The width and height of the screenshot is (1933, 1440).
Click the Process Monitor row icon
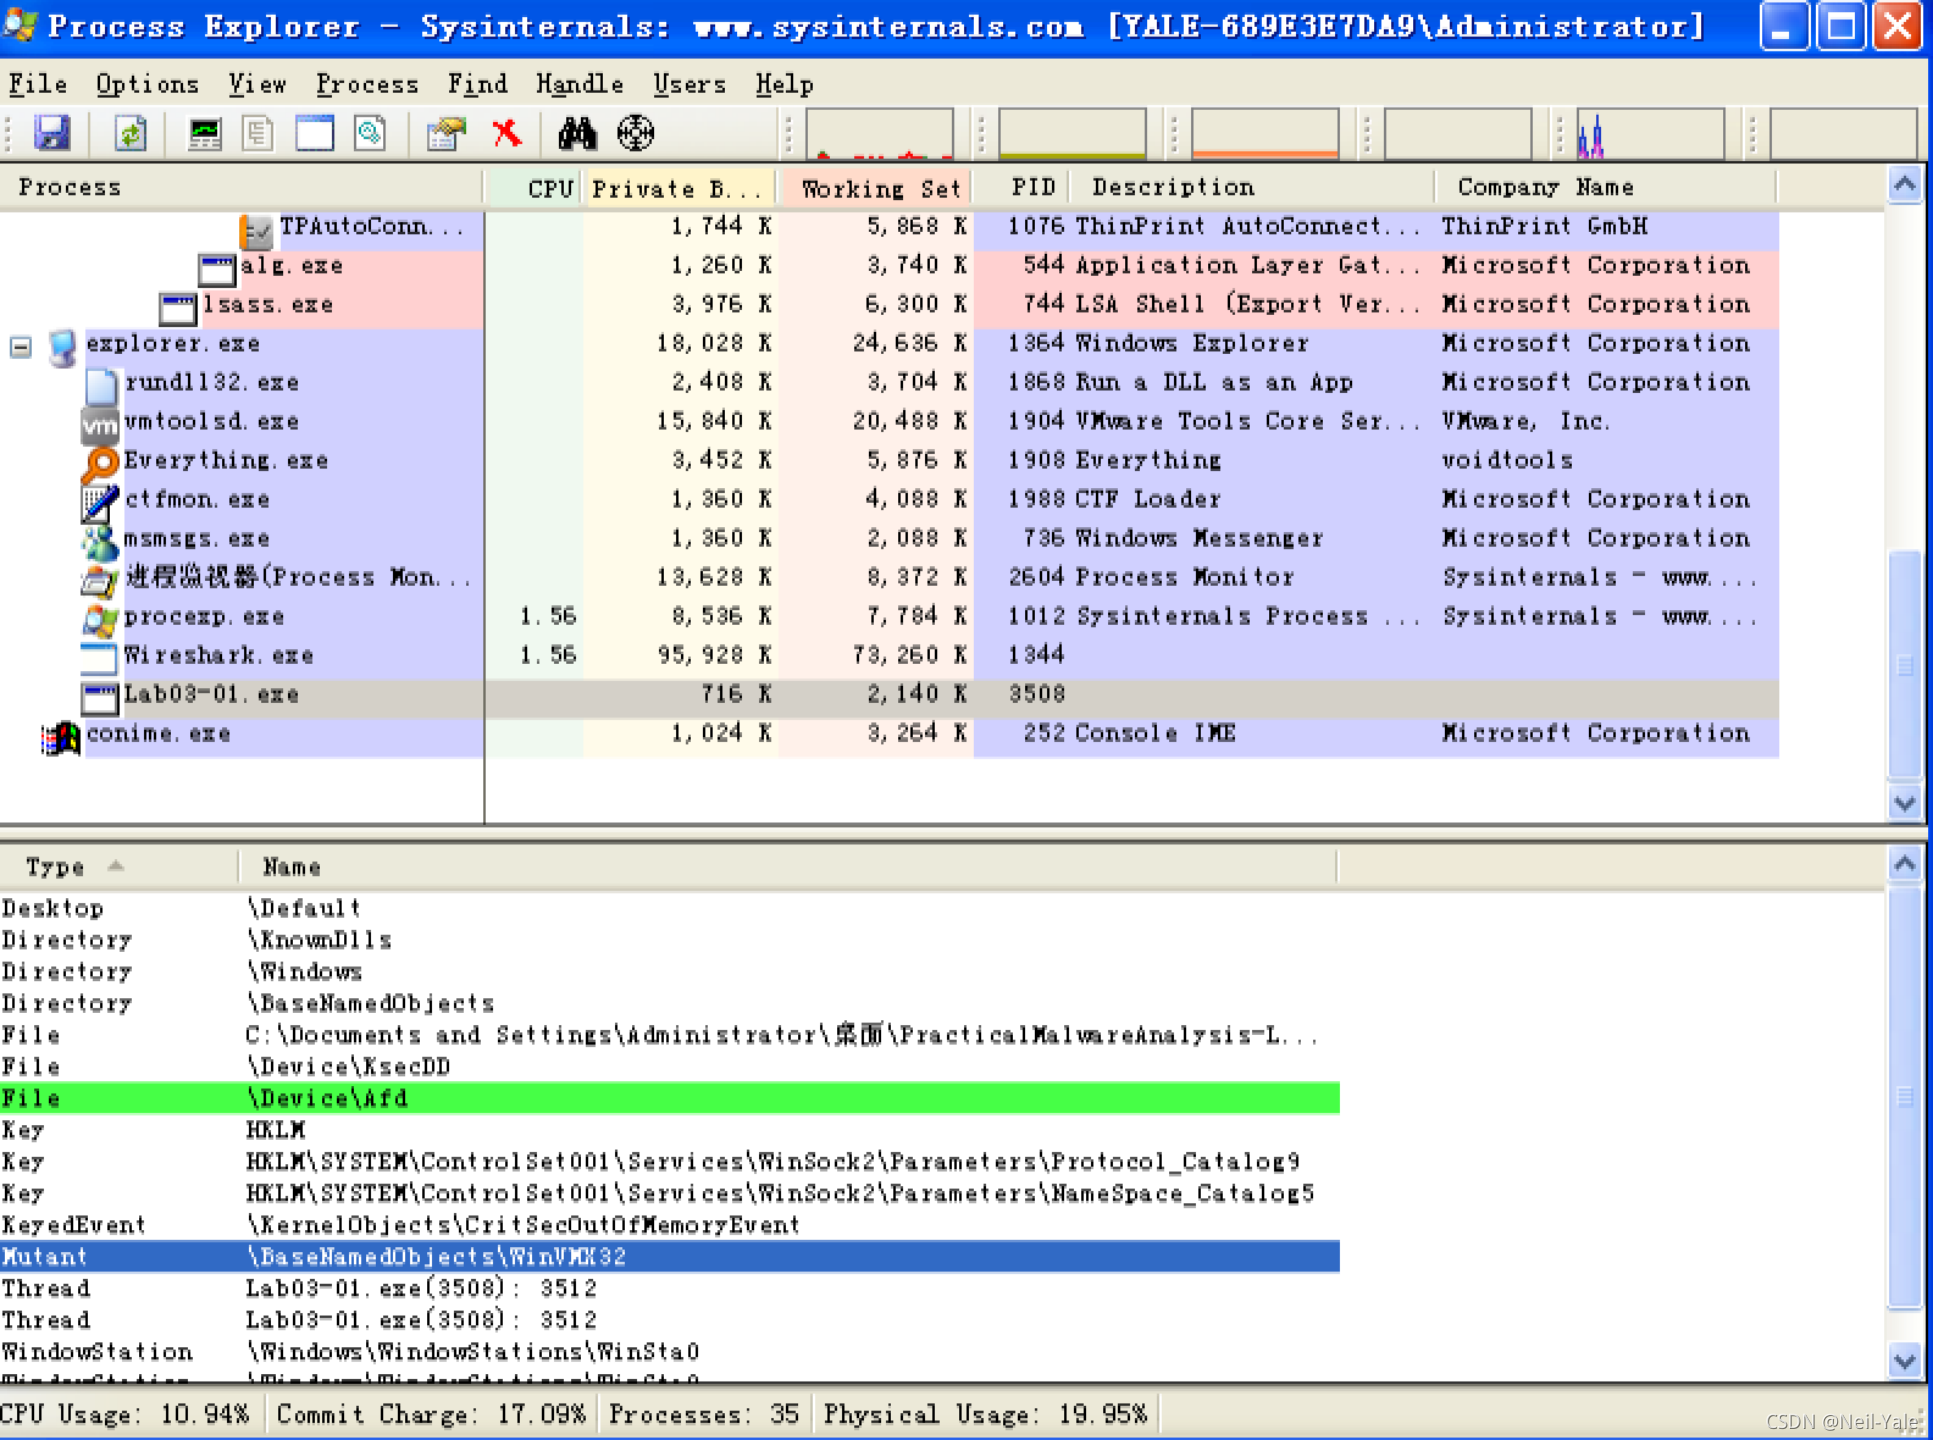tap(99, 580)
